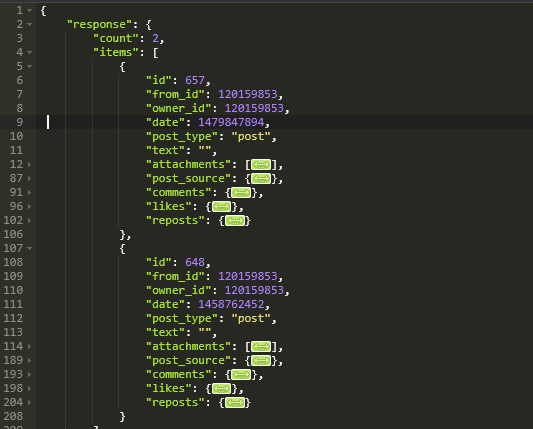Screen dimensions: 533x429
Task: Click line number 9 in the gutter
Action: point(20,122)
